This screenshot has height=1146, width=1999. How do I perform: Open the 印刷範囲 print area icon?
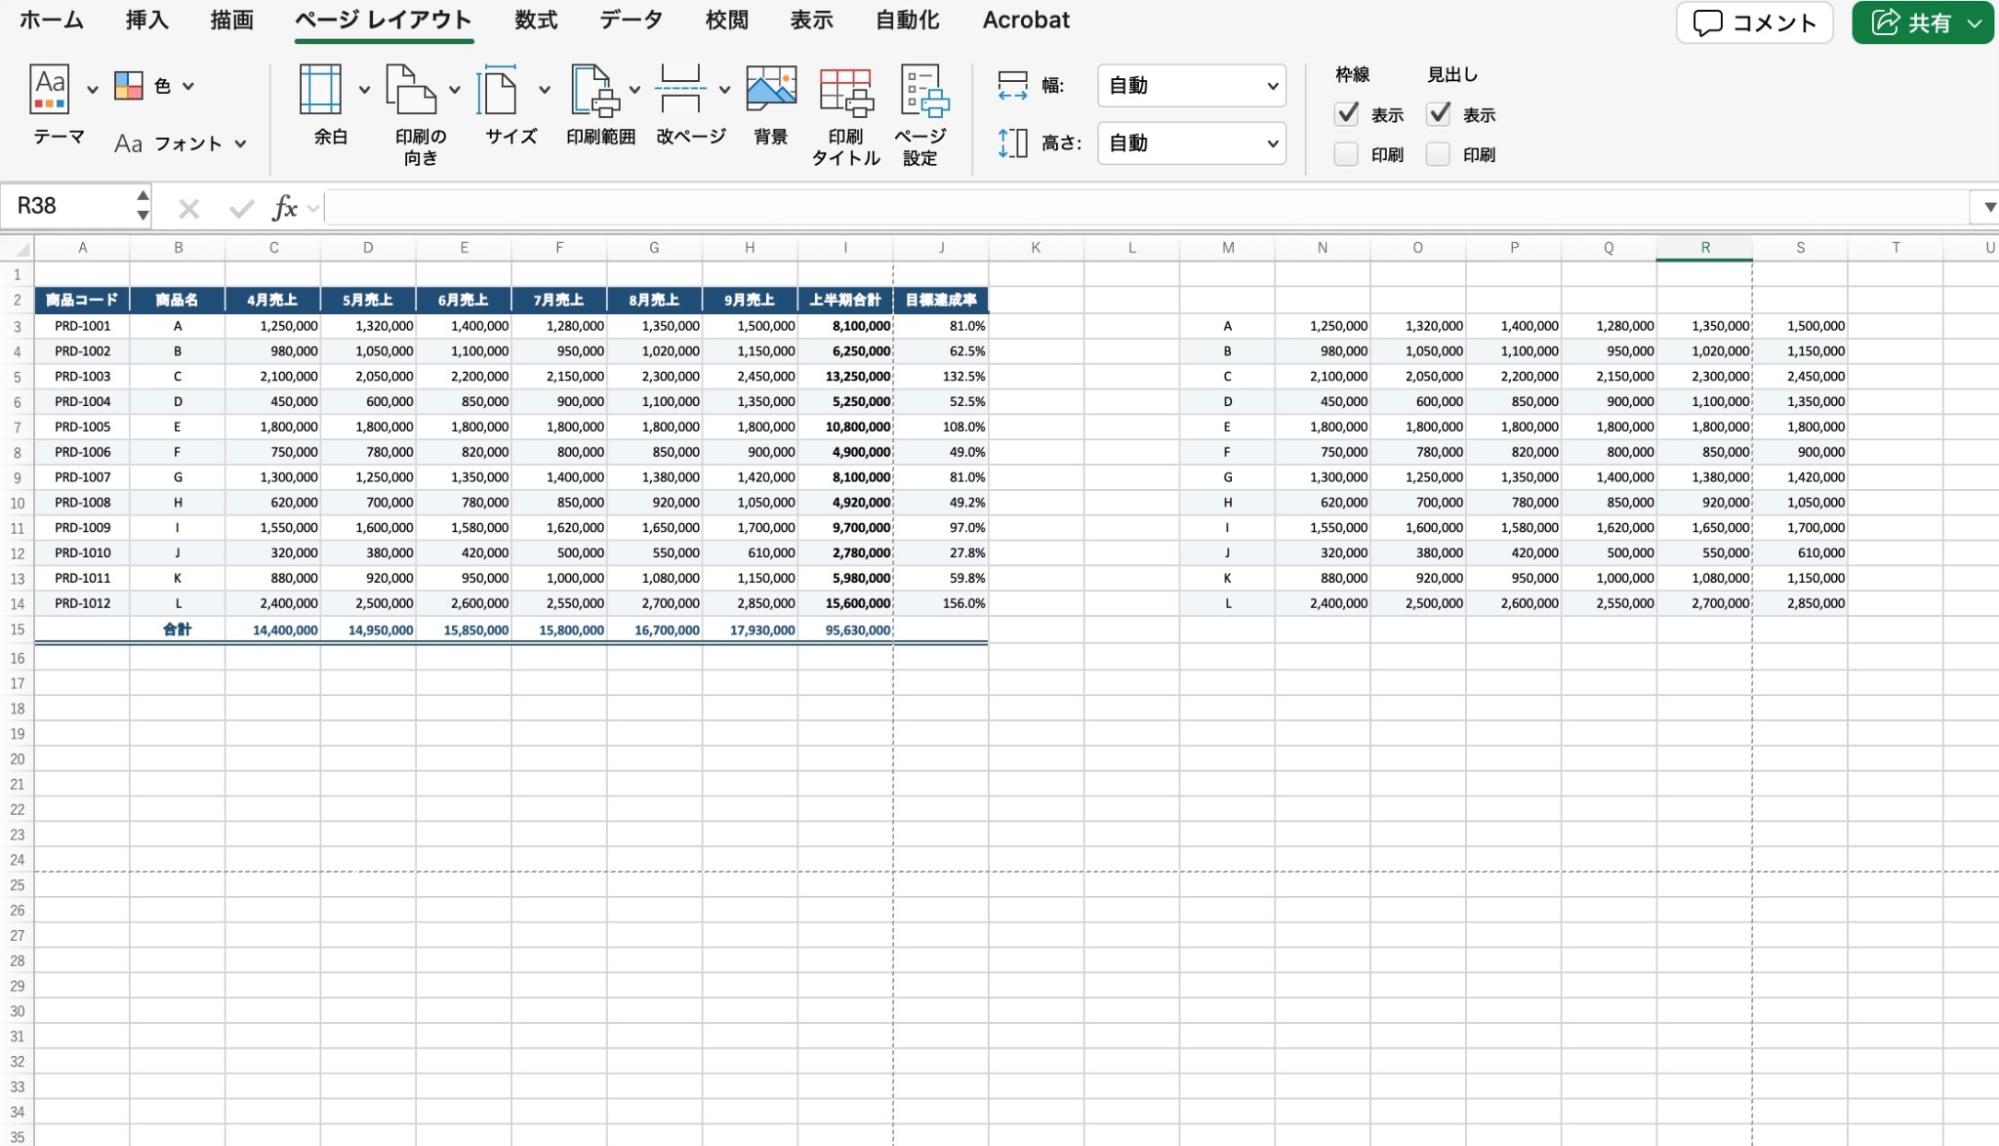click(595, 89)
